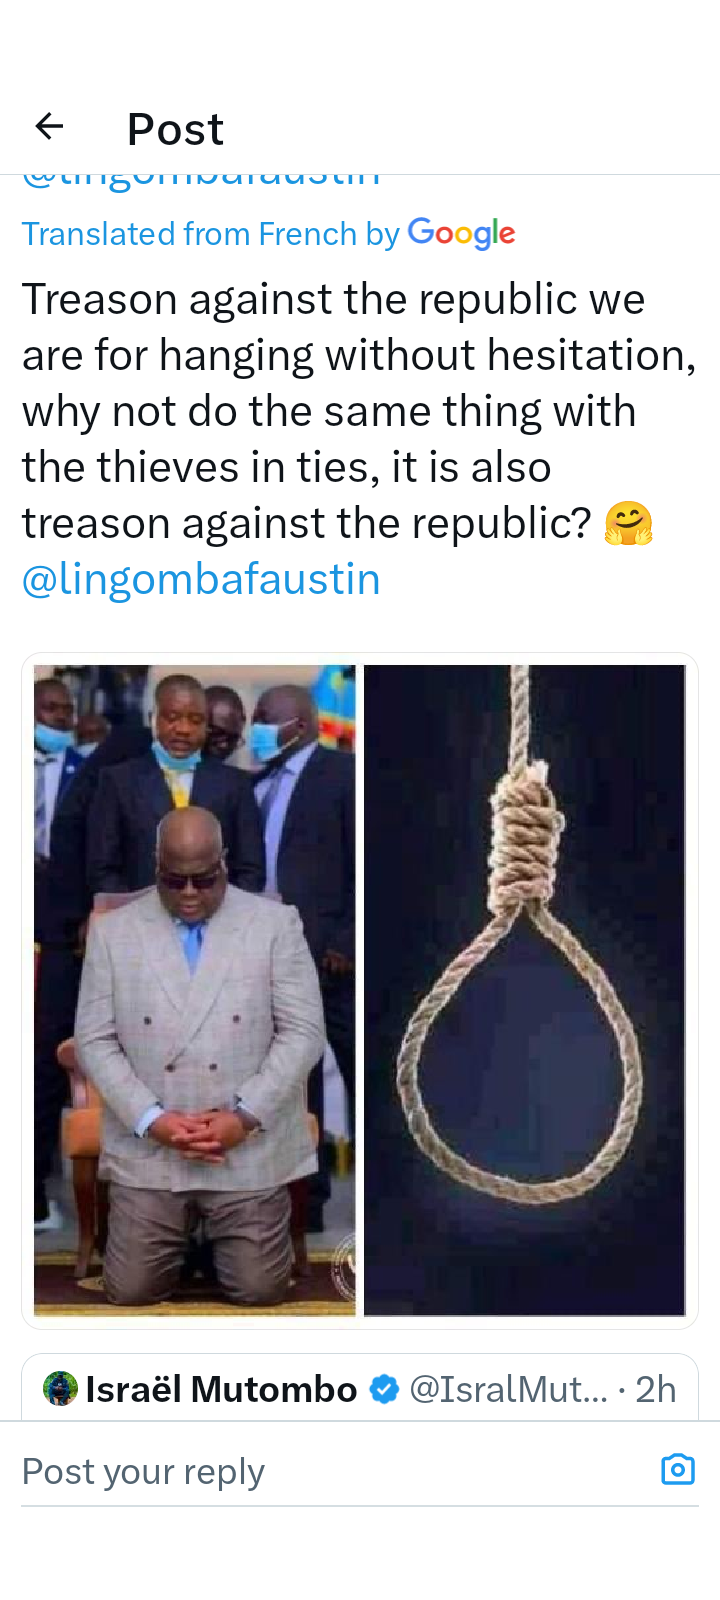Image resolution: width=720 pixels, height=1600 pixels.
Task: Open the @lingombafaustin mention below the text
Action: point(201,579)
